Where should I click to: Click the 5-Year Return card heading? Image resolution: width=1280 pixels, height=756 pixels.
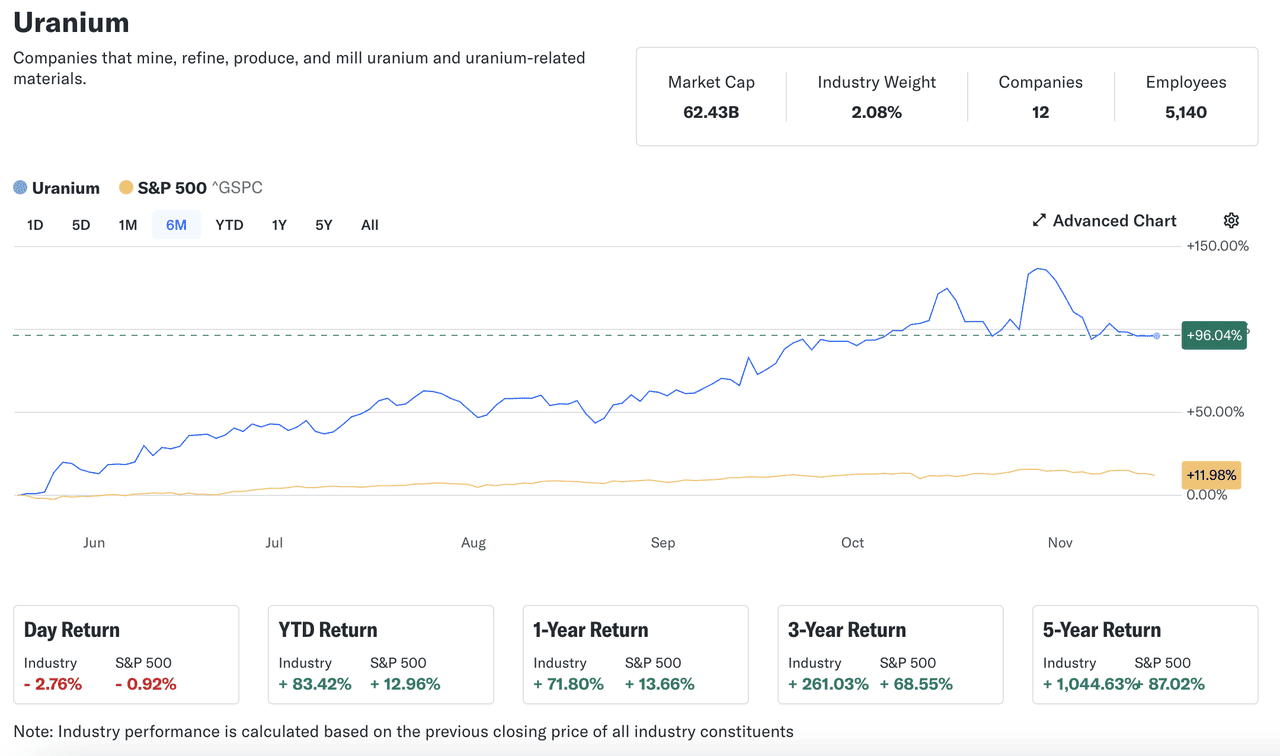[1102, 630]
